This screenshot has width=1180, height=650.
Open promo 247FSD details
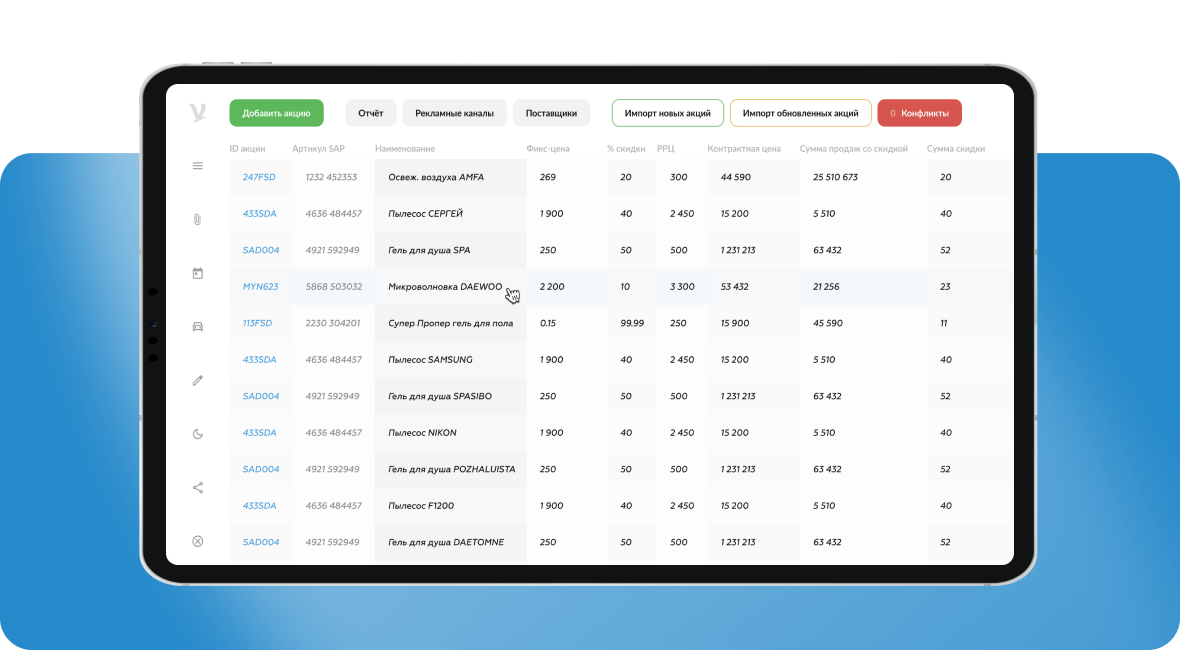tap(260, 177)
